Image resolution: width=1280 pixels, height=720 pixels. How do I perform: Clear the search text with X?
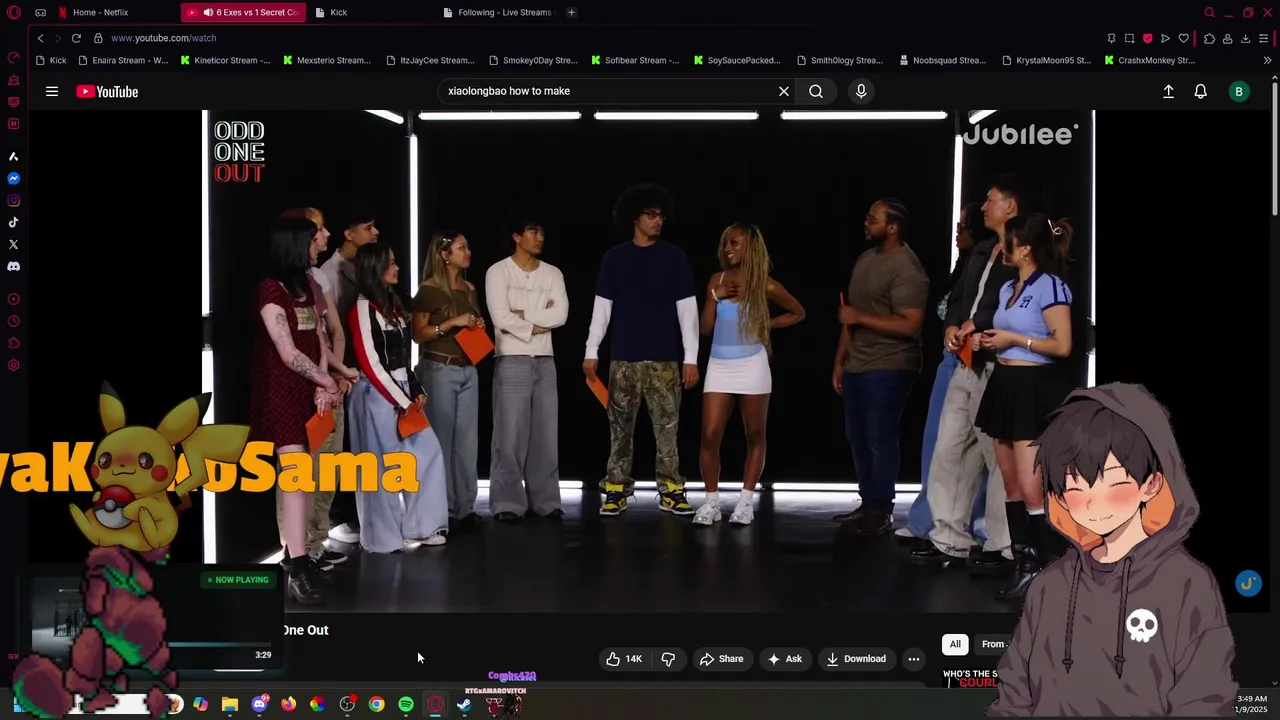(x=784, y=91)
